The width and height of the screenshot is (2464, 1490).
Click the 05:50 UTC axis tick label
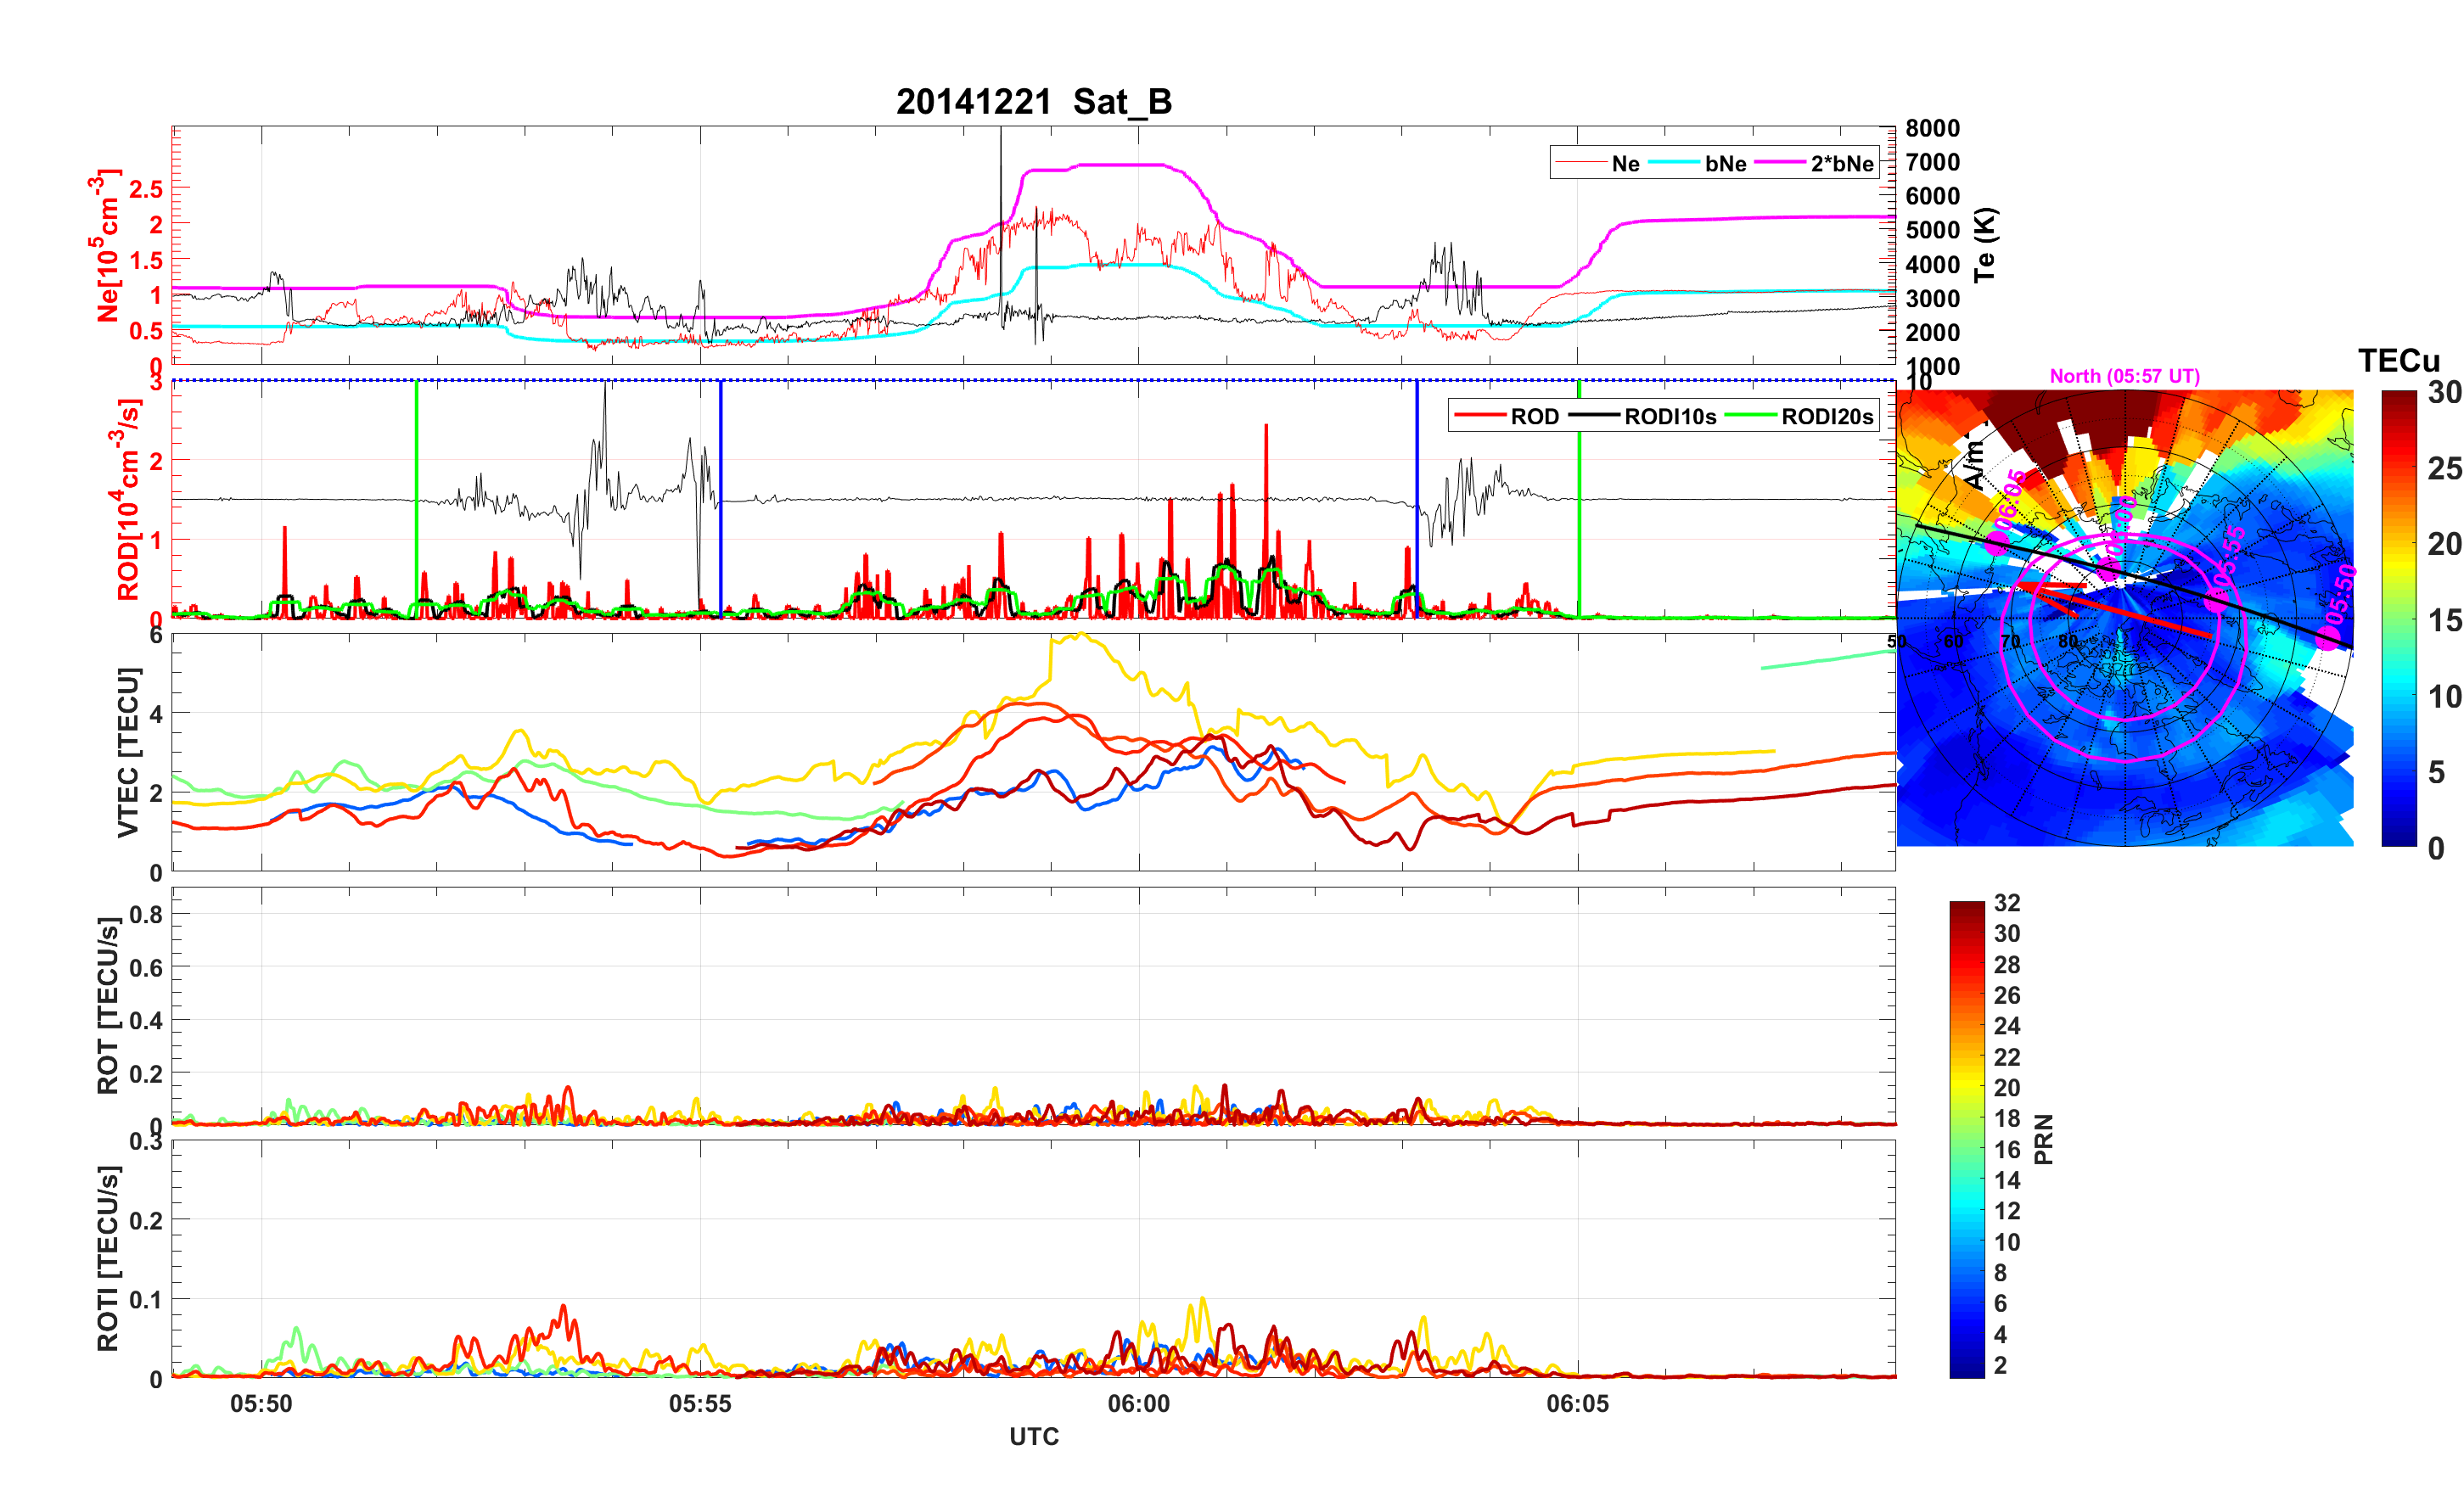tap(261, 1404)
